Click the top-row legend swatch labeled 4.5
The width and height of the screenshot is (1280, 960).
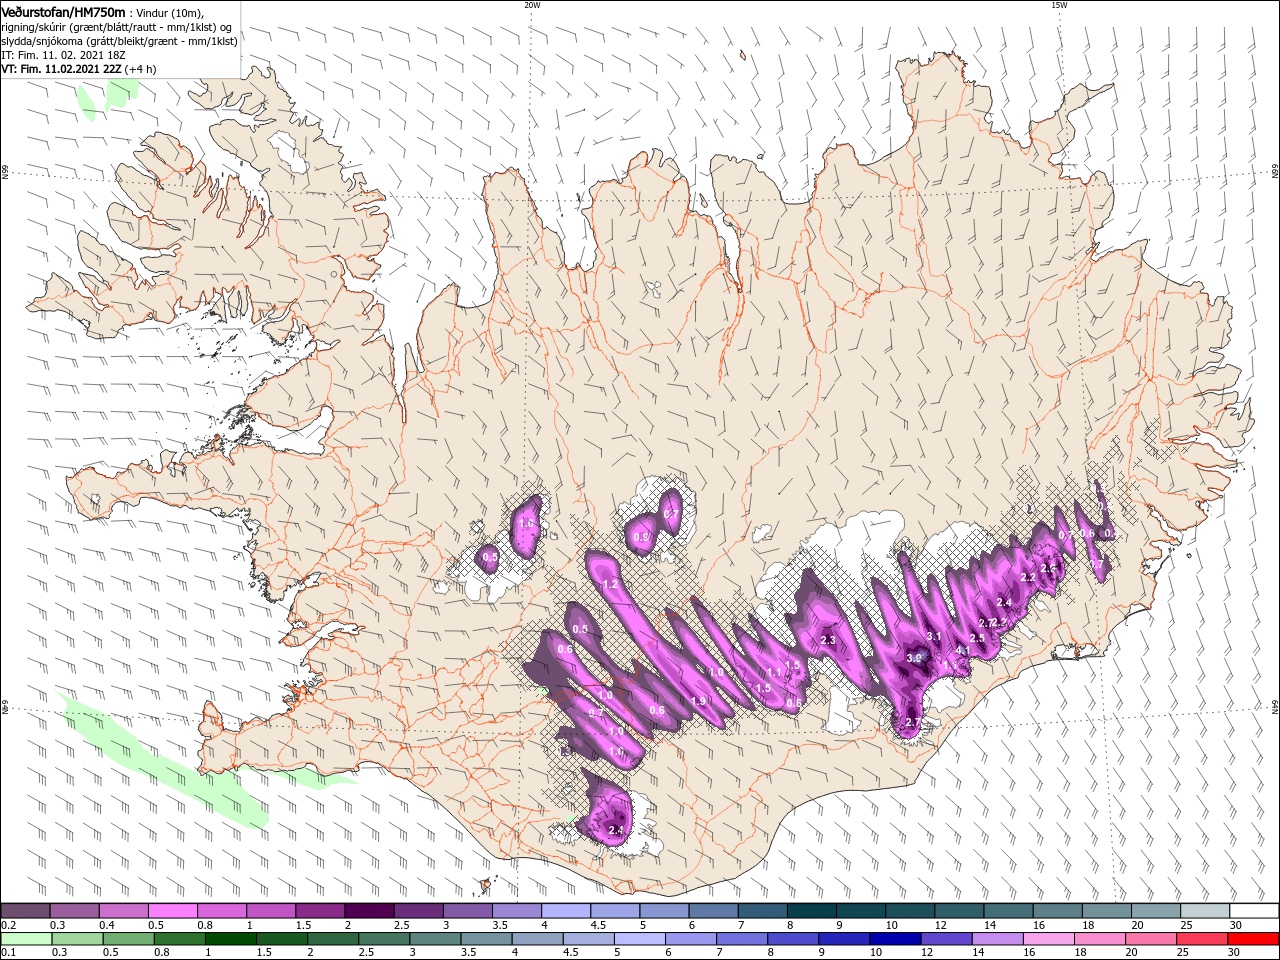(615, 911)
